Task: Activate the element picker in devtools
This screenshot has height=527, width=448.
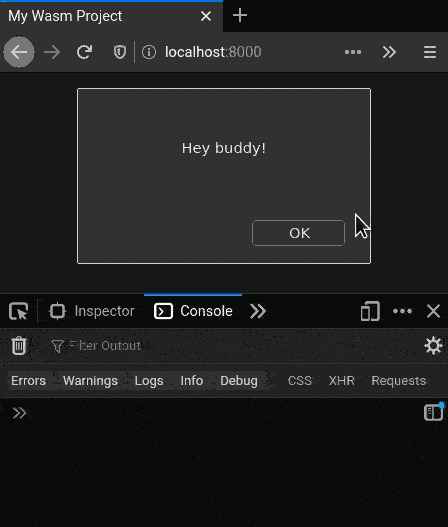Action: (18, 311)
